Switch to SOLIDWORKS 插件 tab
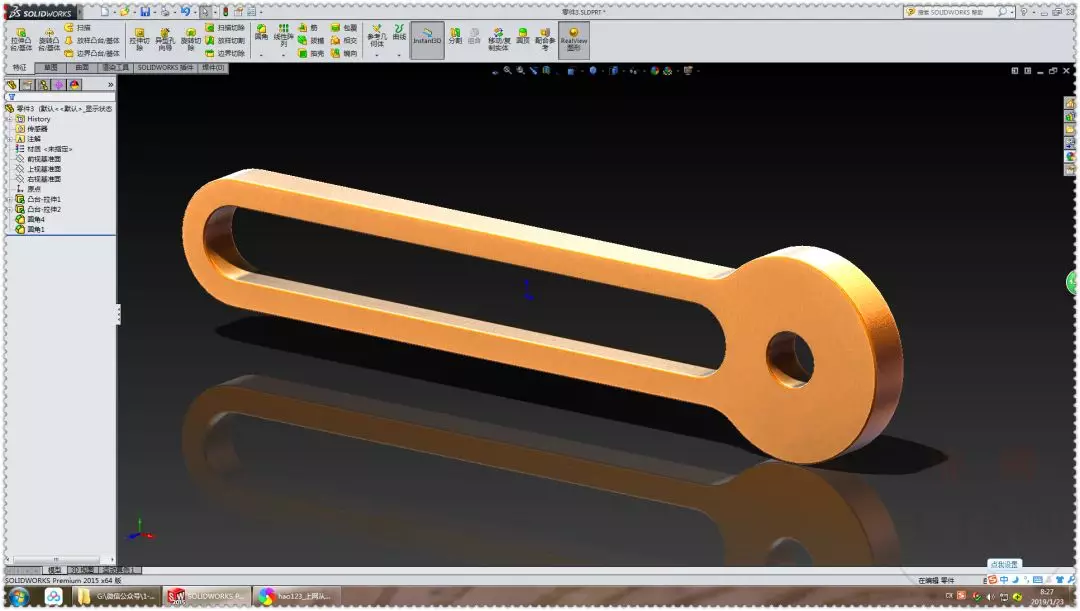Image resolution: width=1080 pixels, height=611 pixels. click(165, 68)
